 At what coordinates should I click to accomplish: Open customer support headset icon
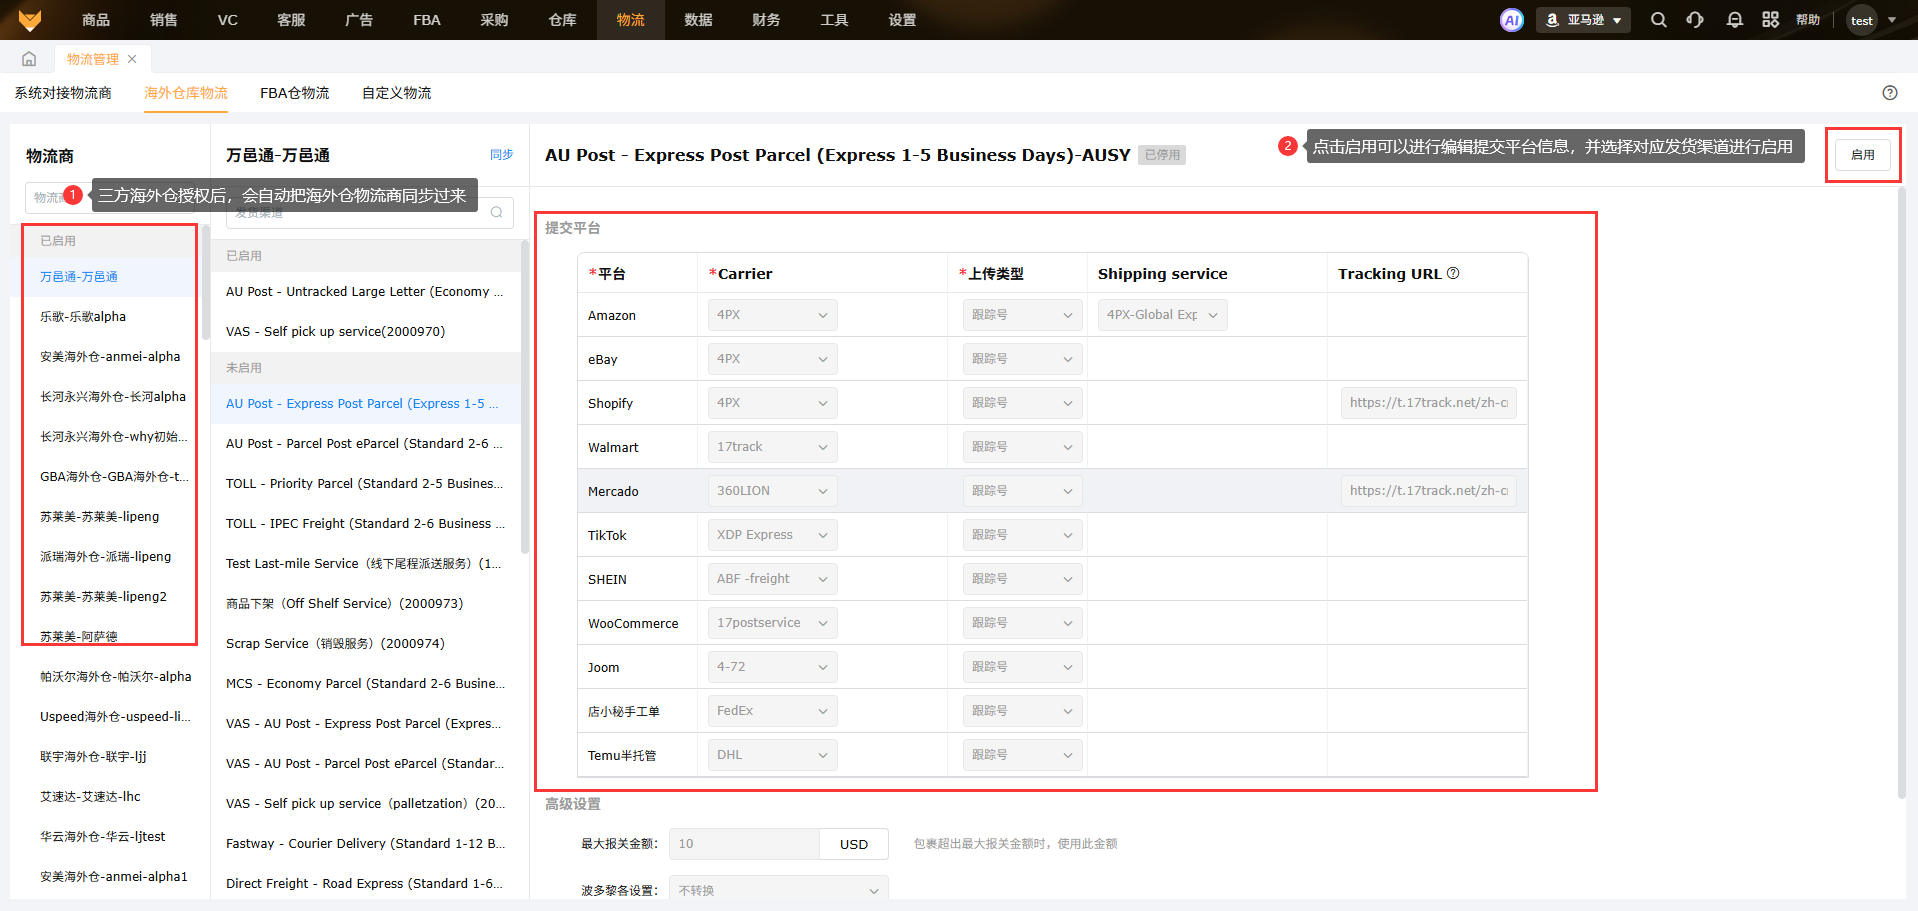tap(1695, 20)
